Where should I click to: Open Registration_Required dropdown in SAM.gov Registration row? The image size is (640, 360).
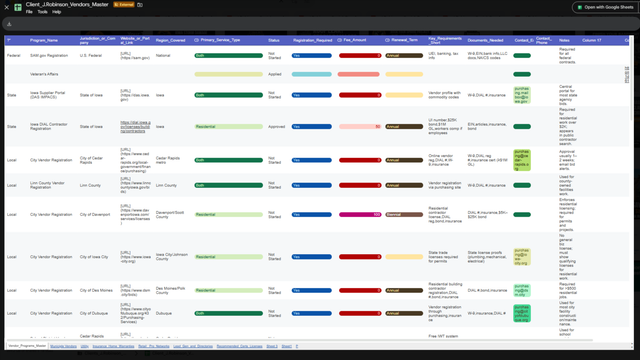[x=311, y=56]
